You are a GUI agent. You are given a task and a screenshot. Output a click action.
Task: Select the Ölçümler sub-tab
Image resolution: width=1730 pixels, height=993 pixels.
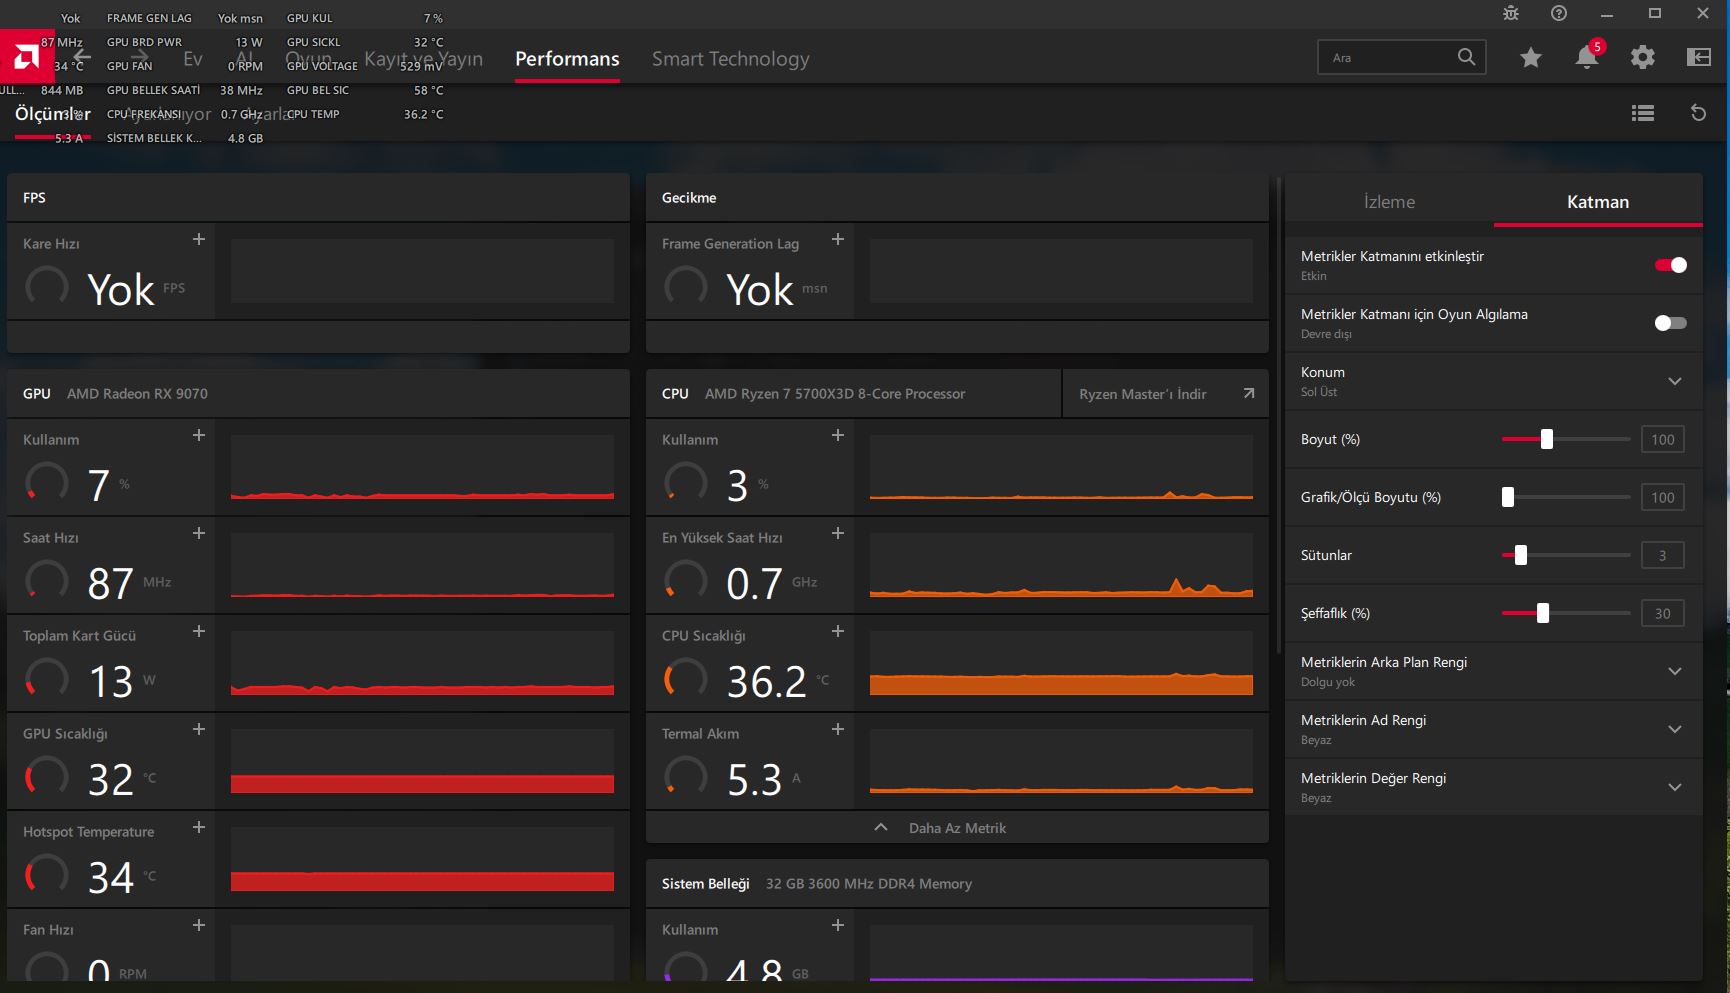click(x=53, y=114)
